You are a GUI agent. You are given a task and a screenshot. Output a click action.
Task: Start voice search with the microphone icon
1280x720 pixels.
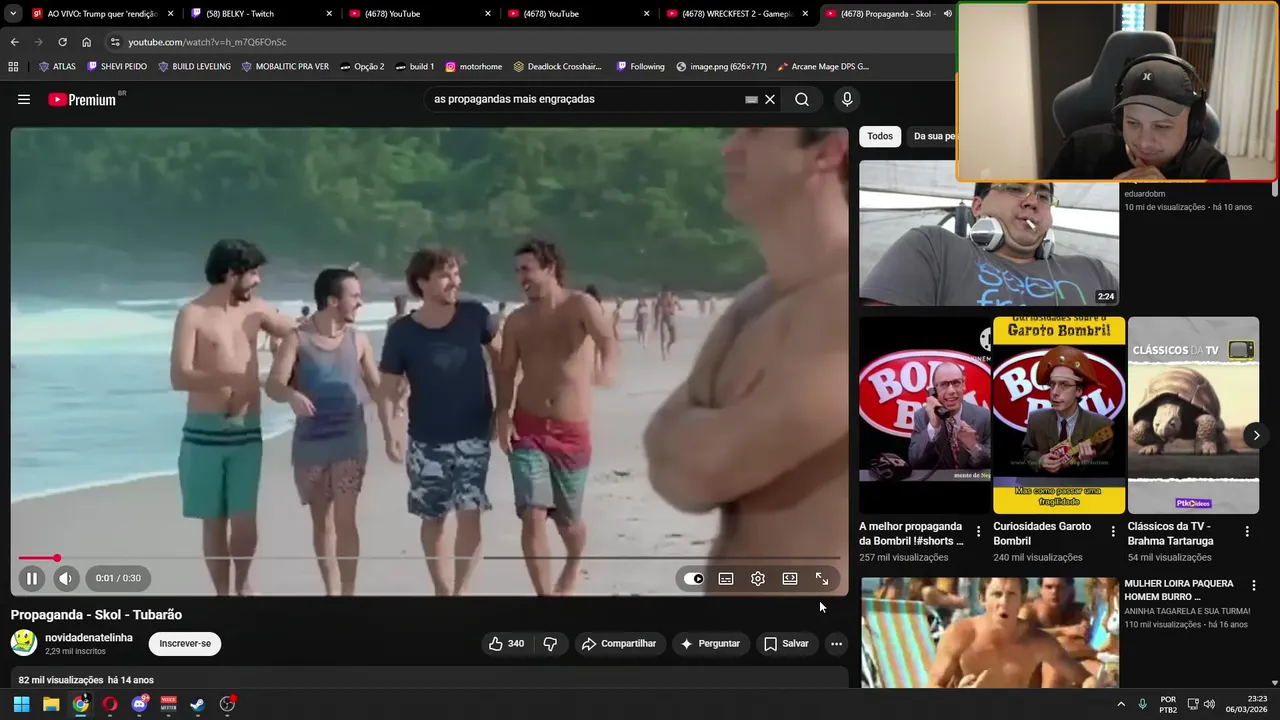click(x=847, y=99)
